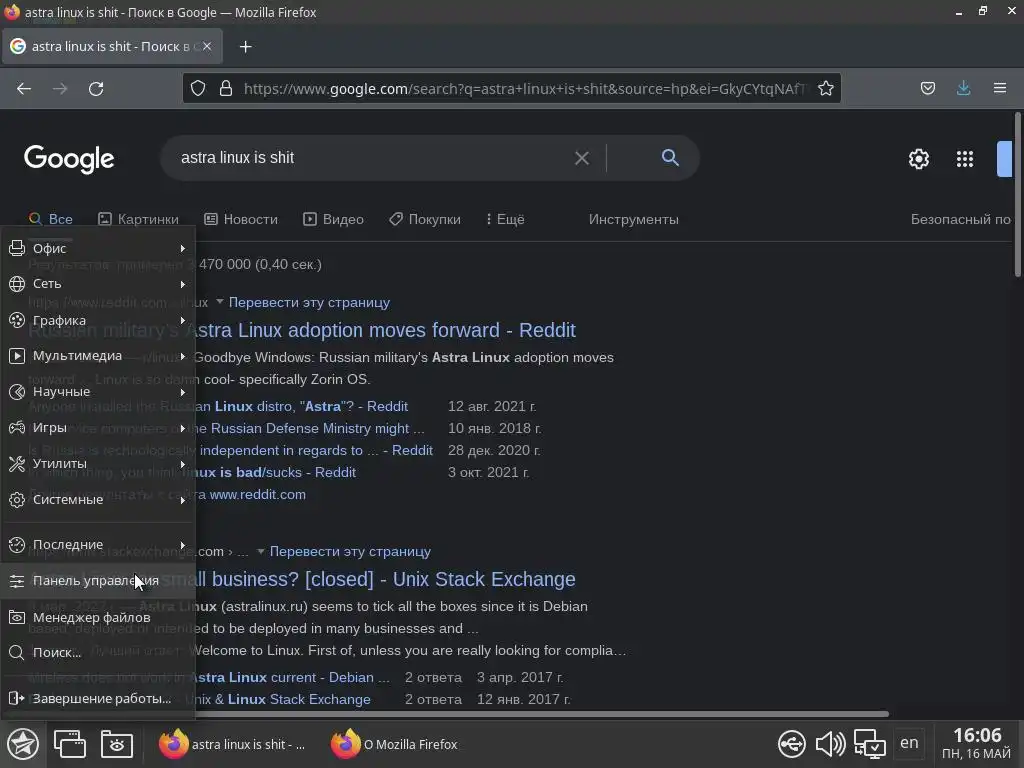Screen dimensions: 1024x768
Task: Click Перевести эту страницу for the Reddit result
Action: pos(309,302)
